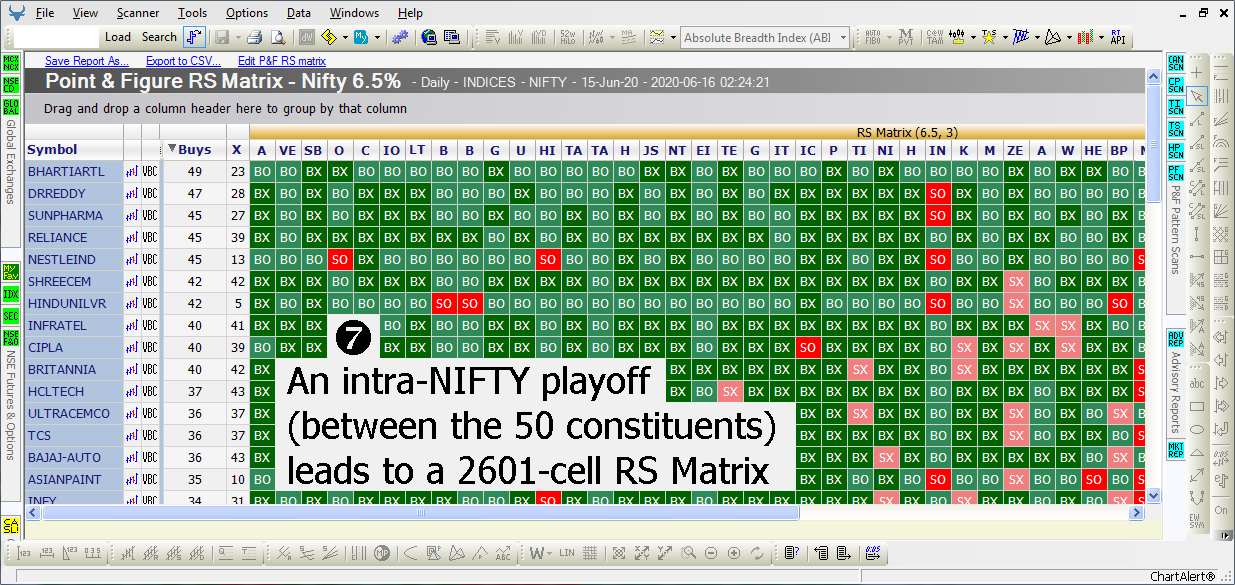Sort by the Buys column header
Image resolution: width=1235 pixels, height=585 pixels.
pyautogui.click(x=194, y=150)
